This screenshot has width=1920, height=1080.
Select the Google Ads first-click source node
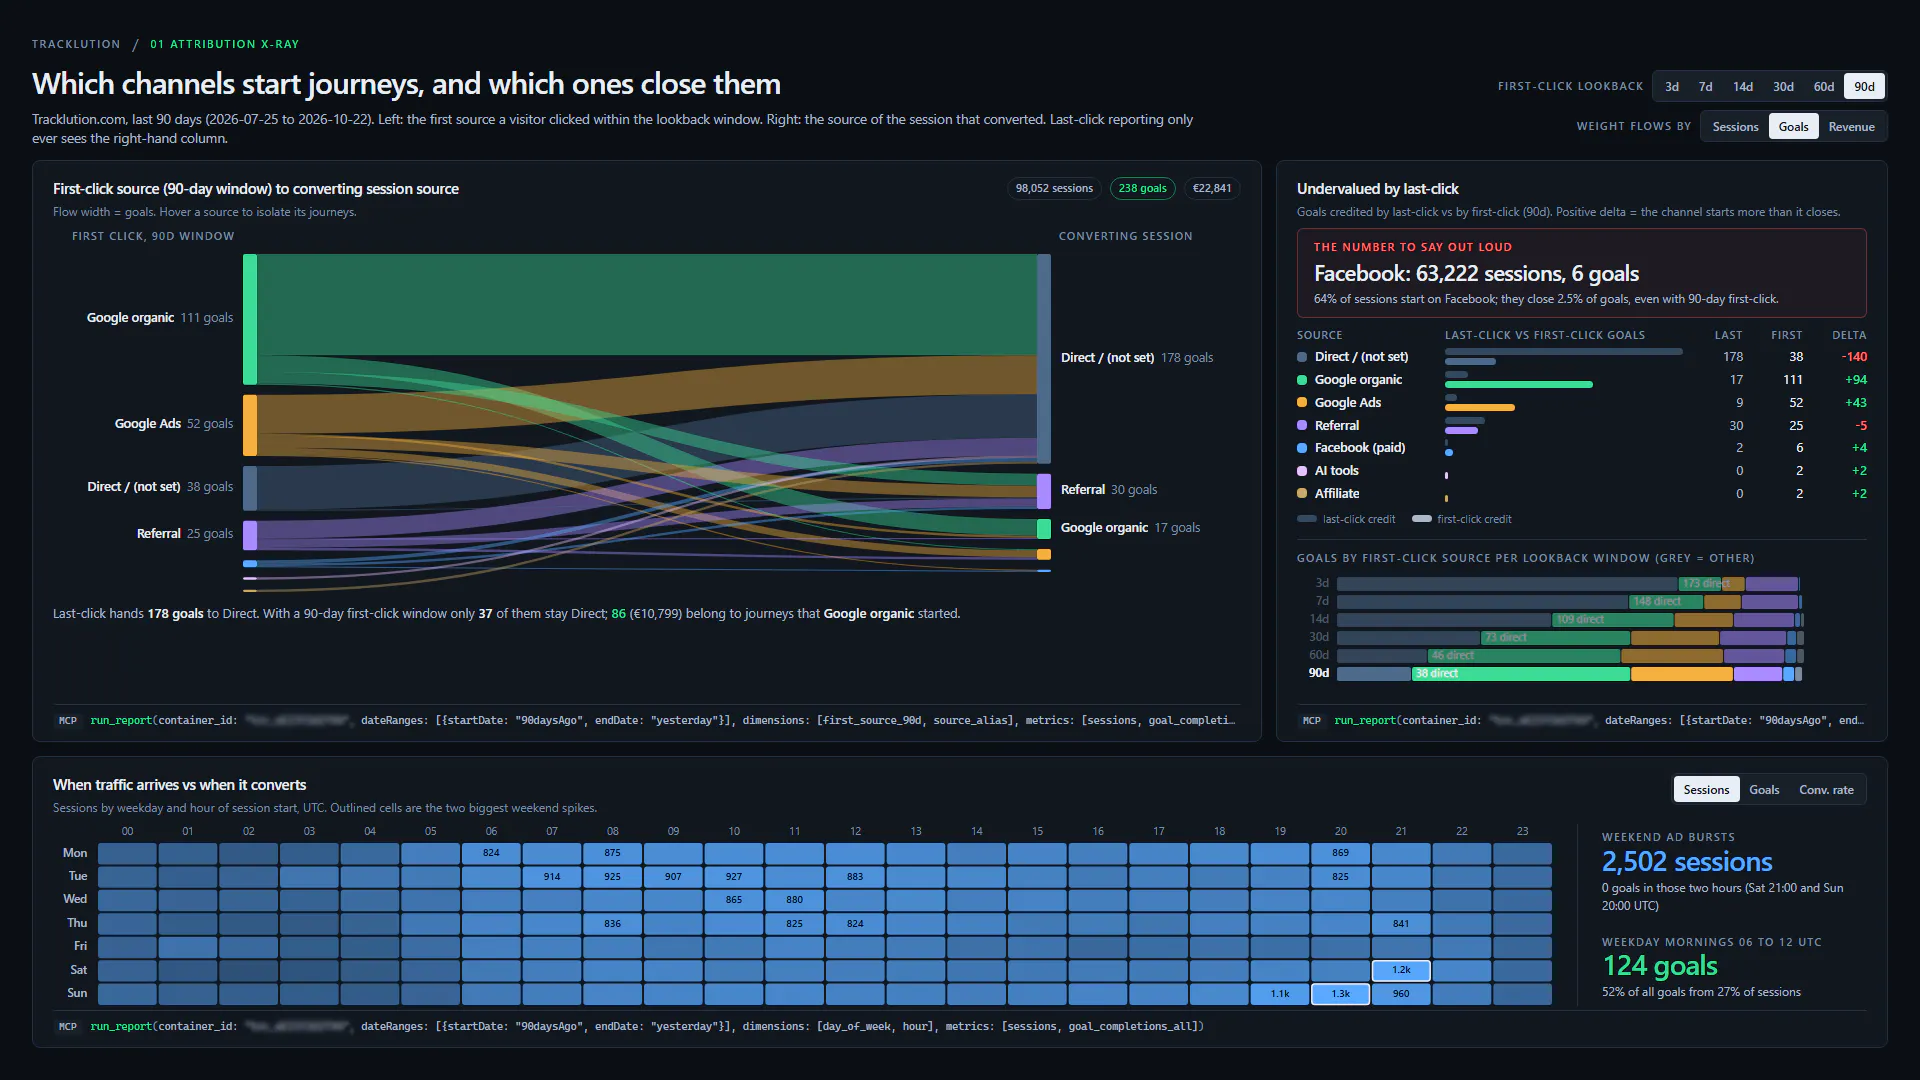(x=250, y=425)
